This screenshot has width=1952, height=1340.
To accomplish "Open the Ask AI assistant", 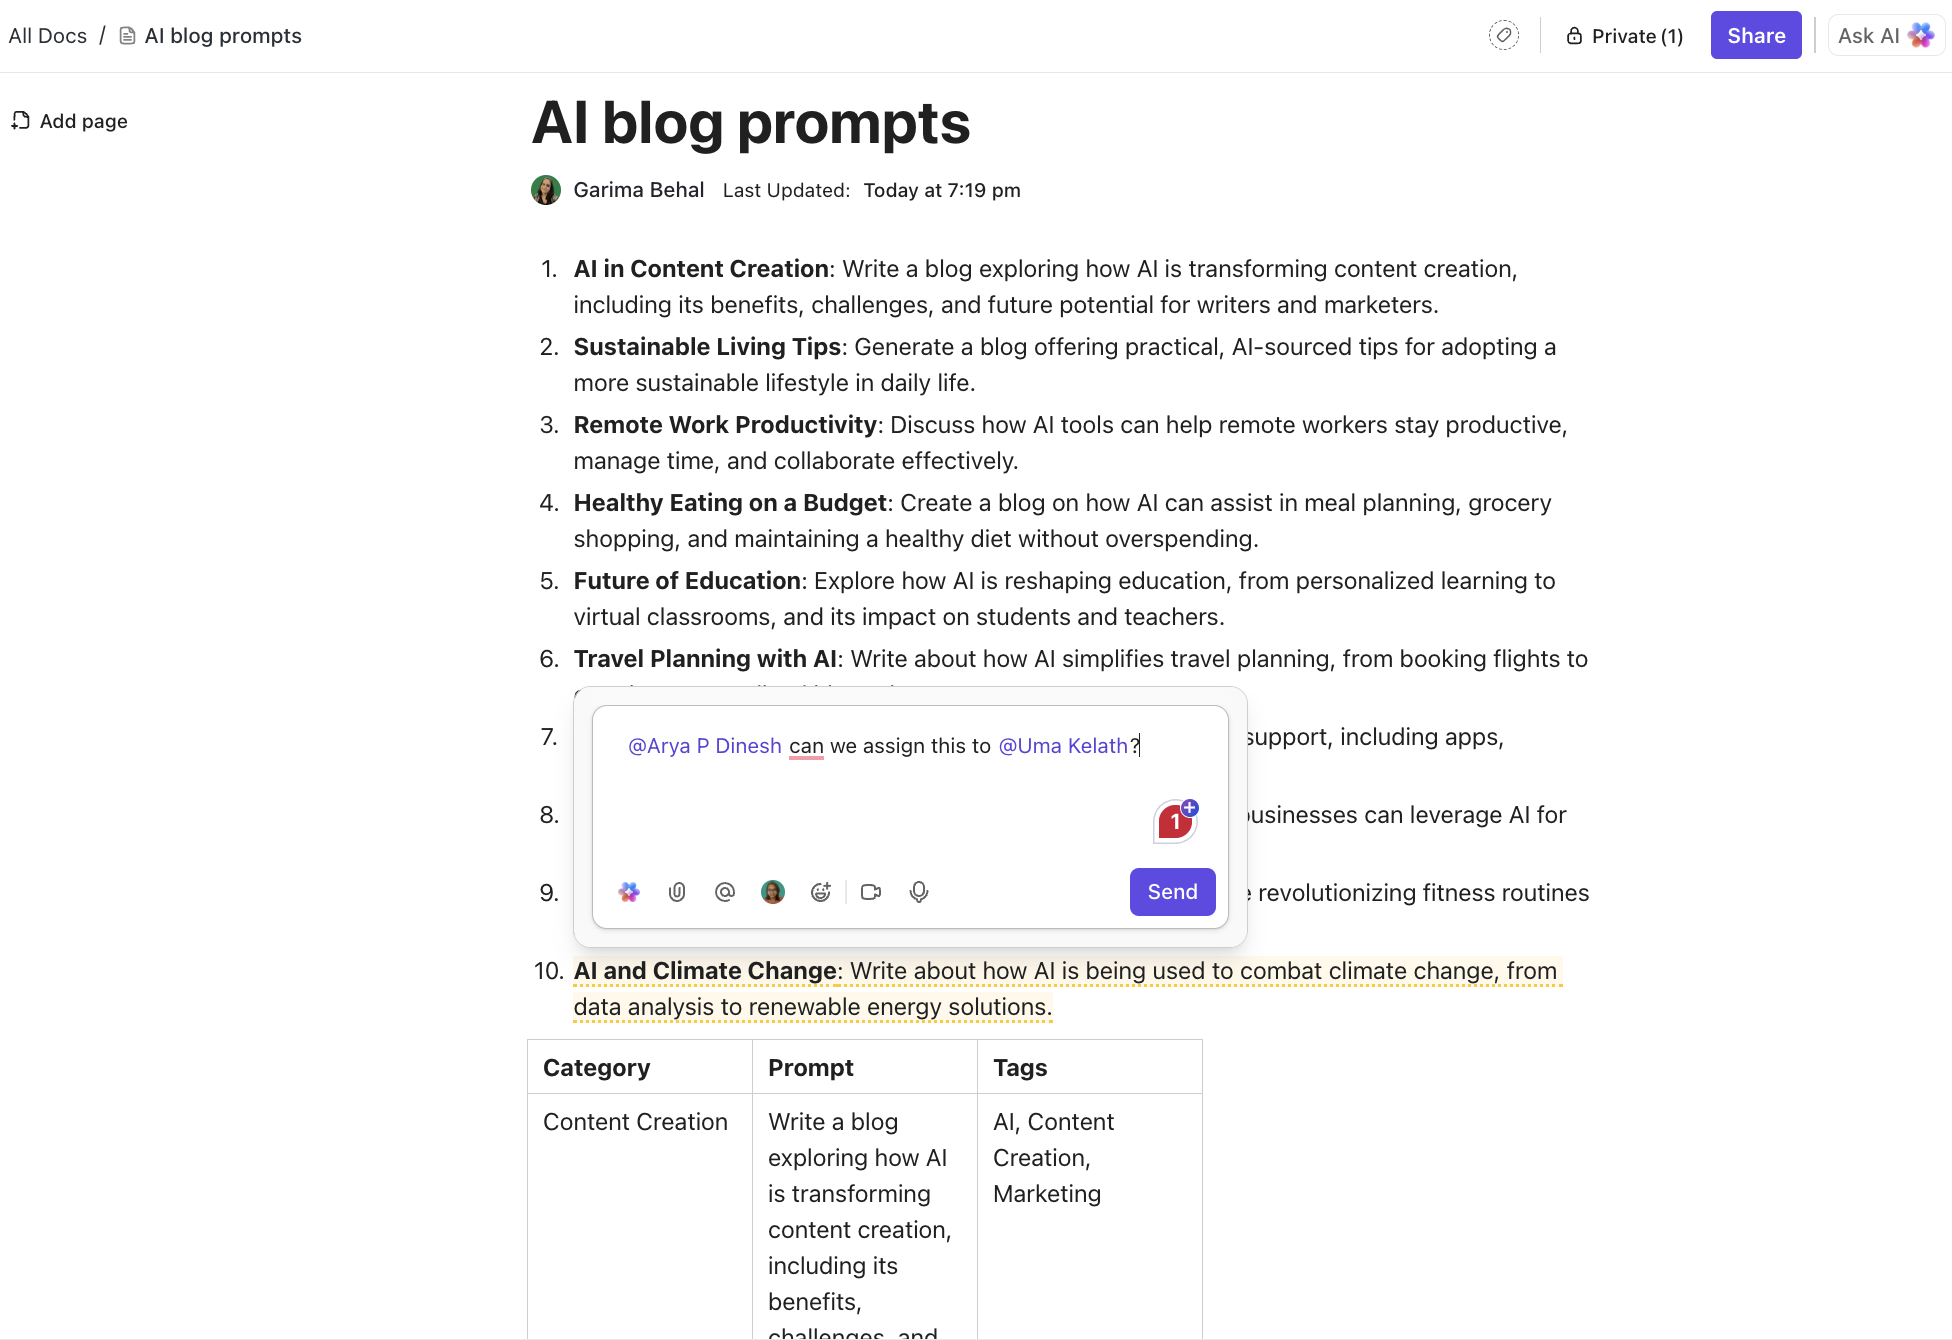I will point(1885,36).
